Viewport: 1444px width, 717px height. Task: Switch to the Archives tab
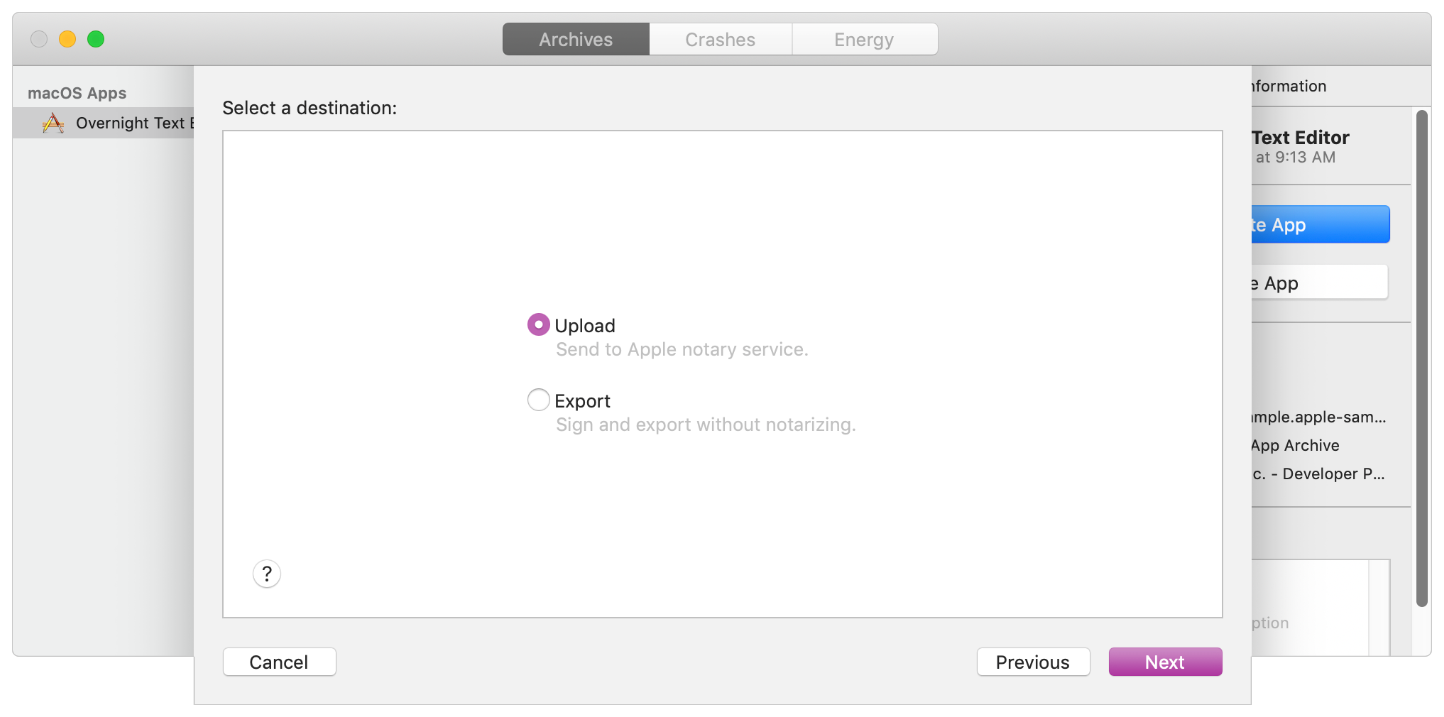575,39
